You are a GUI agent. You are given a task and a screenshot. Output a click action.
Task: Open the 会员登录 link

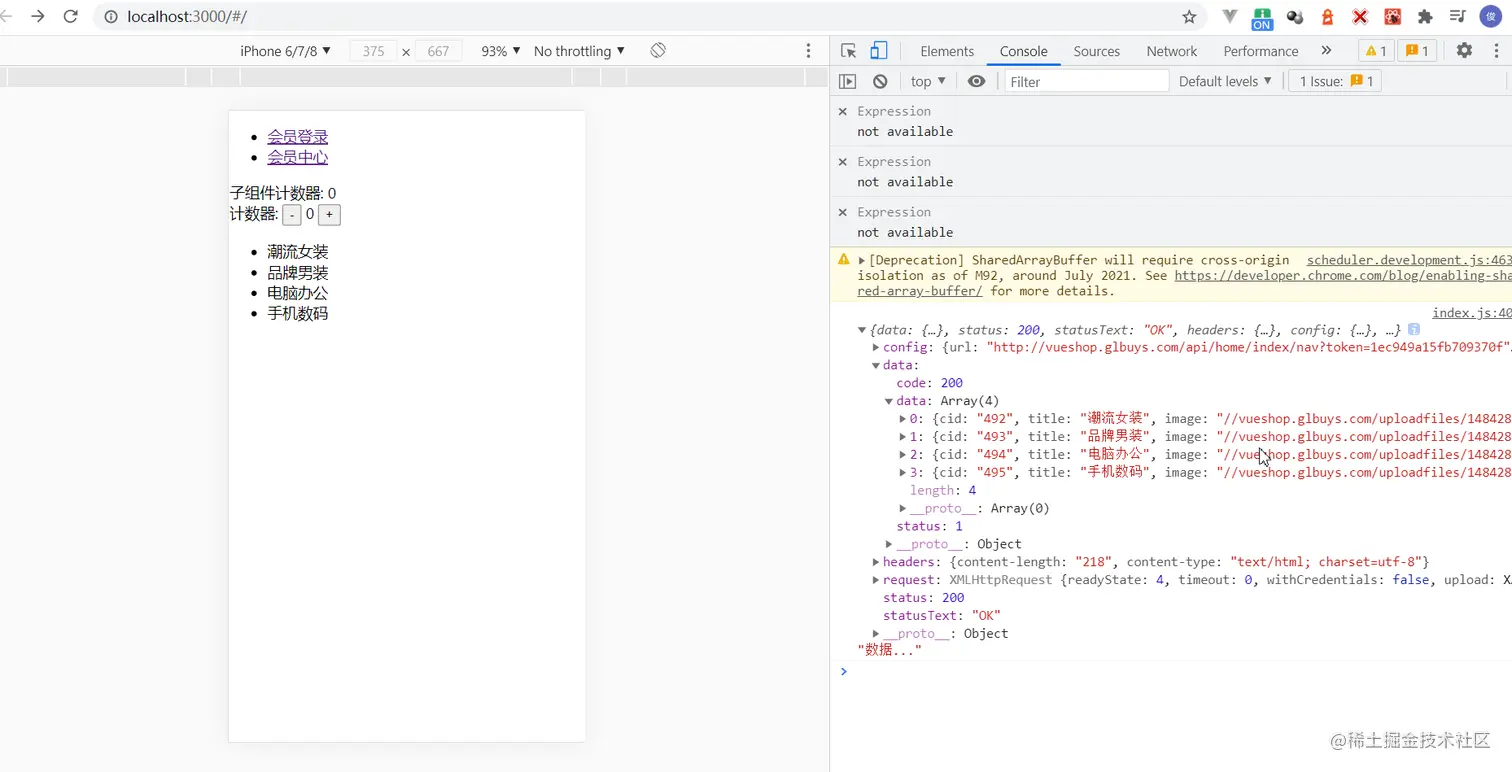(297, 137)
